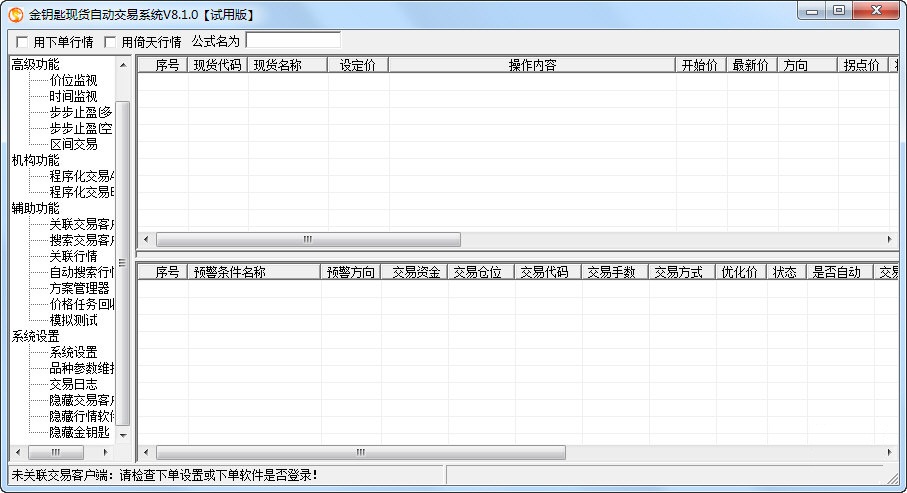Image resolution: width=907 pixels, height=493 pixels.
Task: Enable the 用下单行情 checkbox
Action: [x=22, y=42]
